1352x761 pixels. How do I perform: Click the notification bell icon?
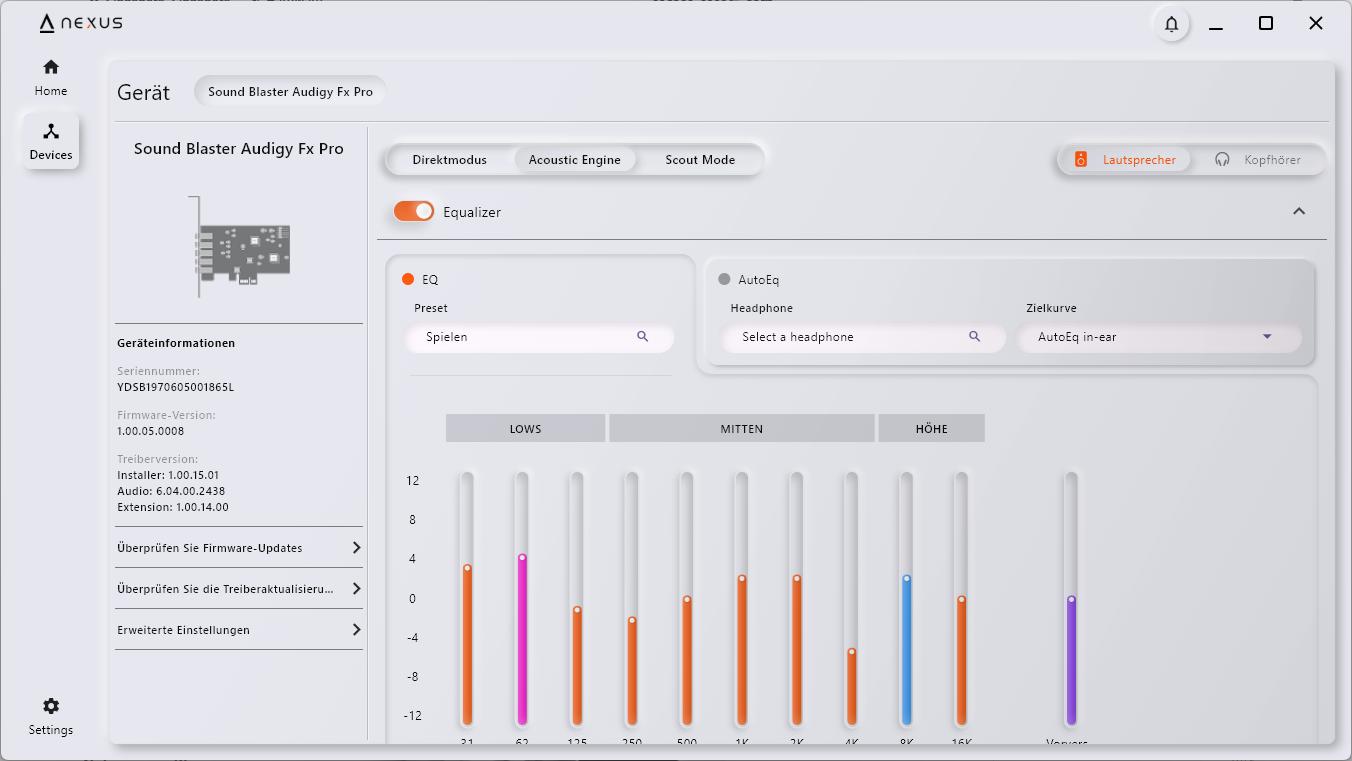point(1171,24)
